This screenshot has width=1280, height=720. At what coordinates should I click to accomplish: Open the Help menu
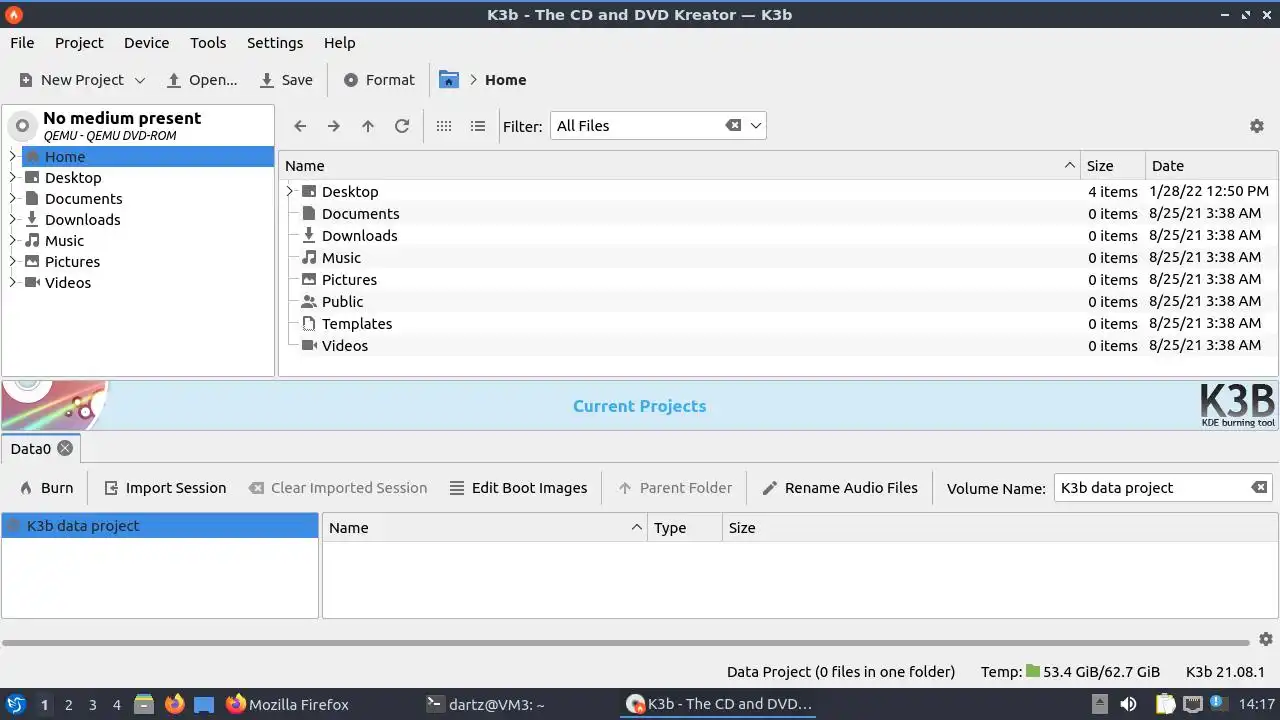[x=340, y=43]
